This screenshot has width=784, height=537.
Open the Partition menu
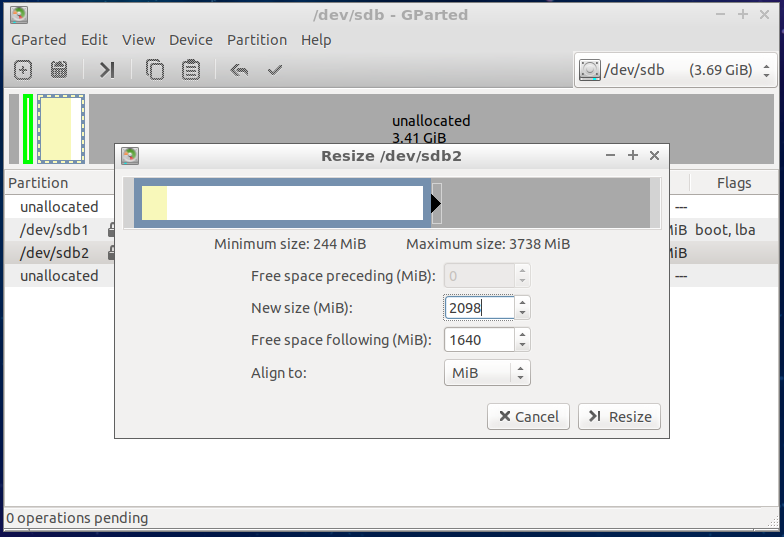pos(257,40)
